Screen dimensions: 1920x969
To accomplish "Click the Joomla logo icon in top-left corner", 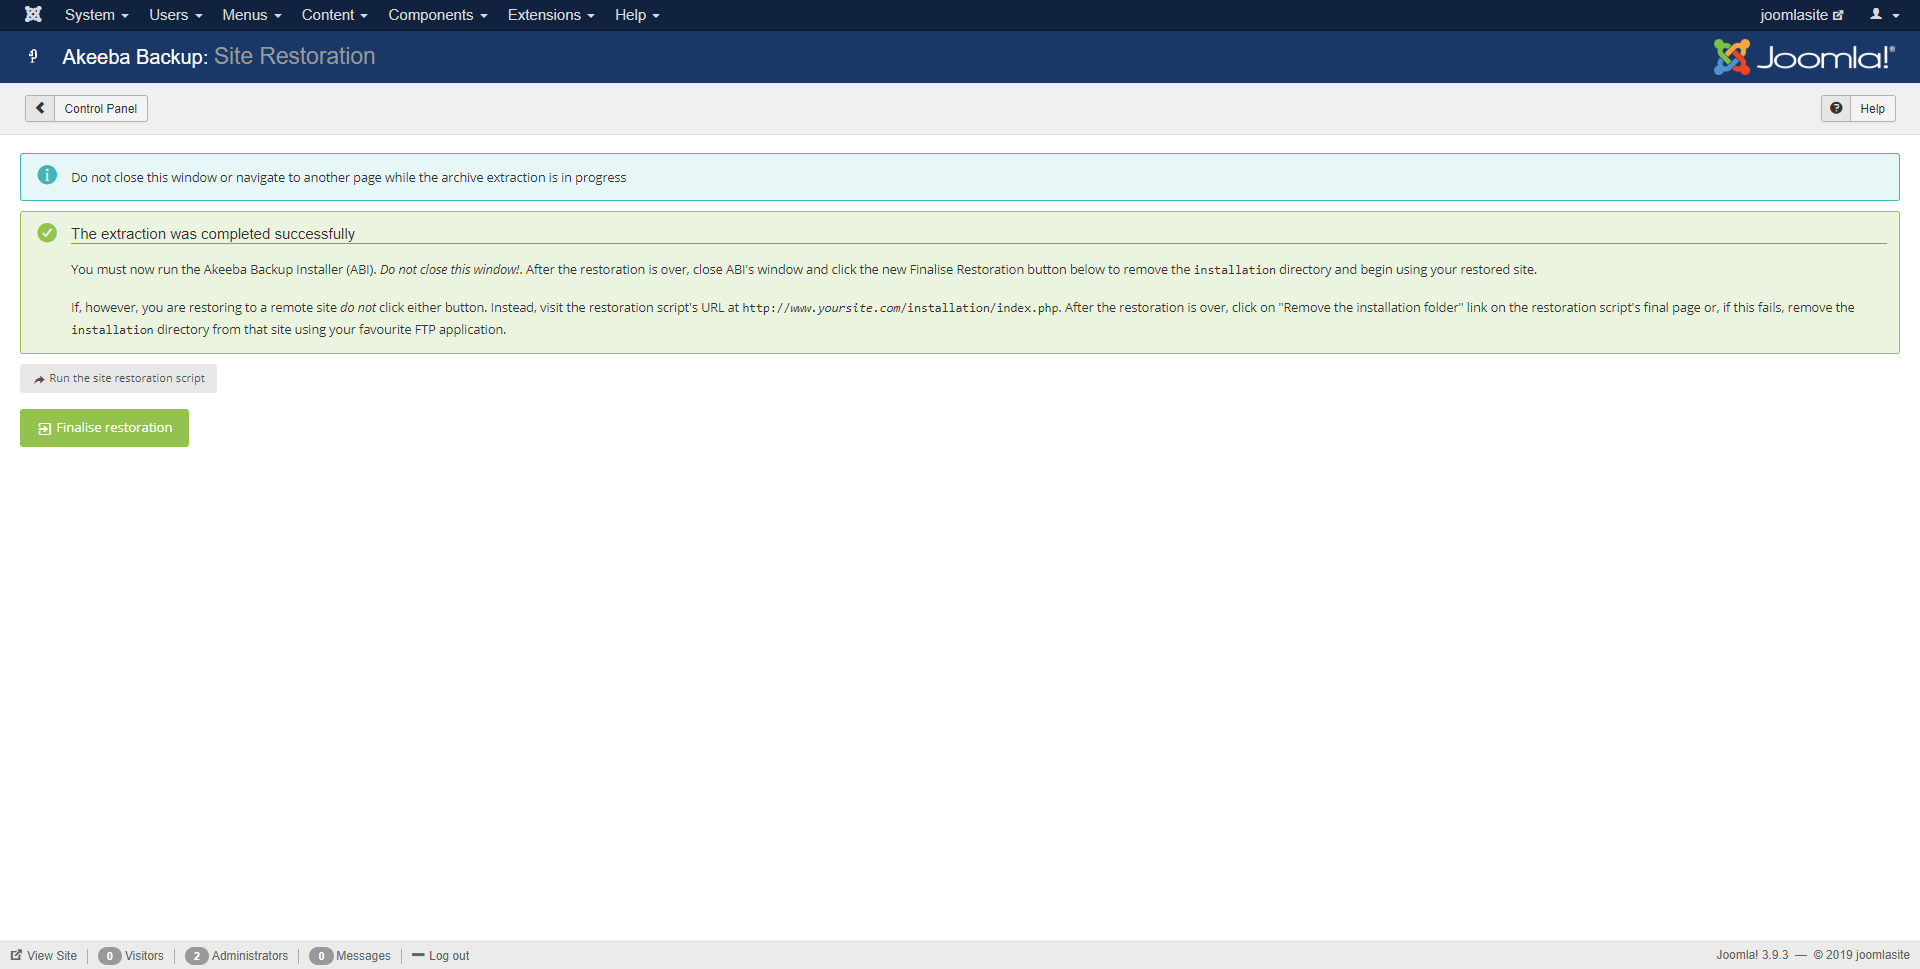I will point(33,15).
